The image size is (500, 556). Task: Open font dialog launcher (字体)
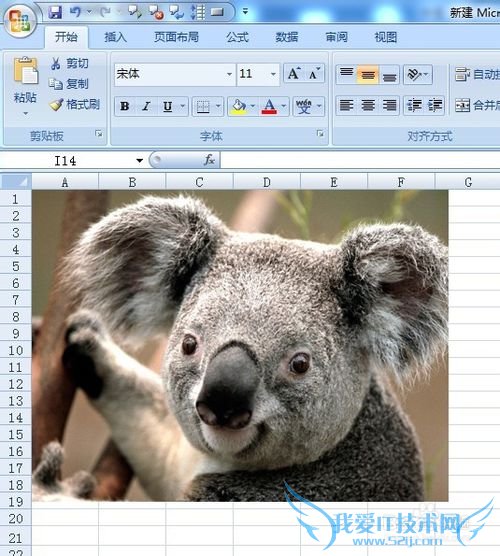point(320,134)
